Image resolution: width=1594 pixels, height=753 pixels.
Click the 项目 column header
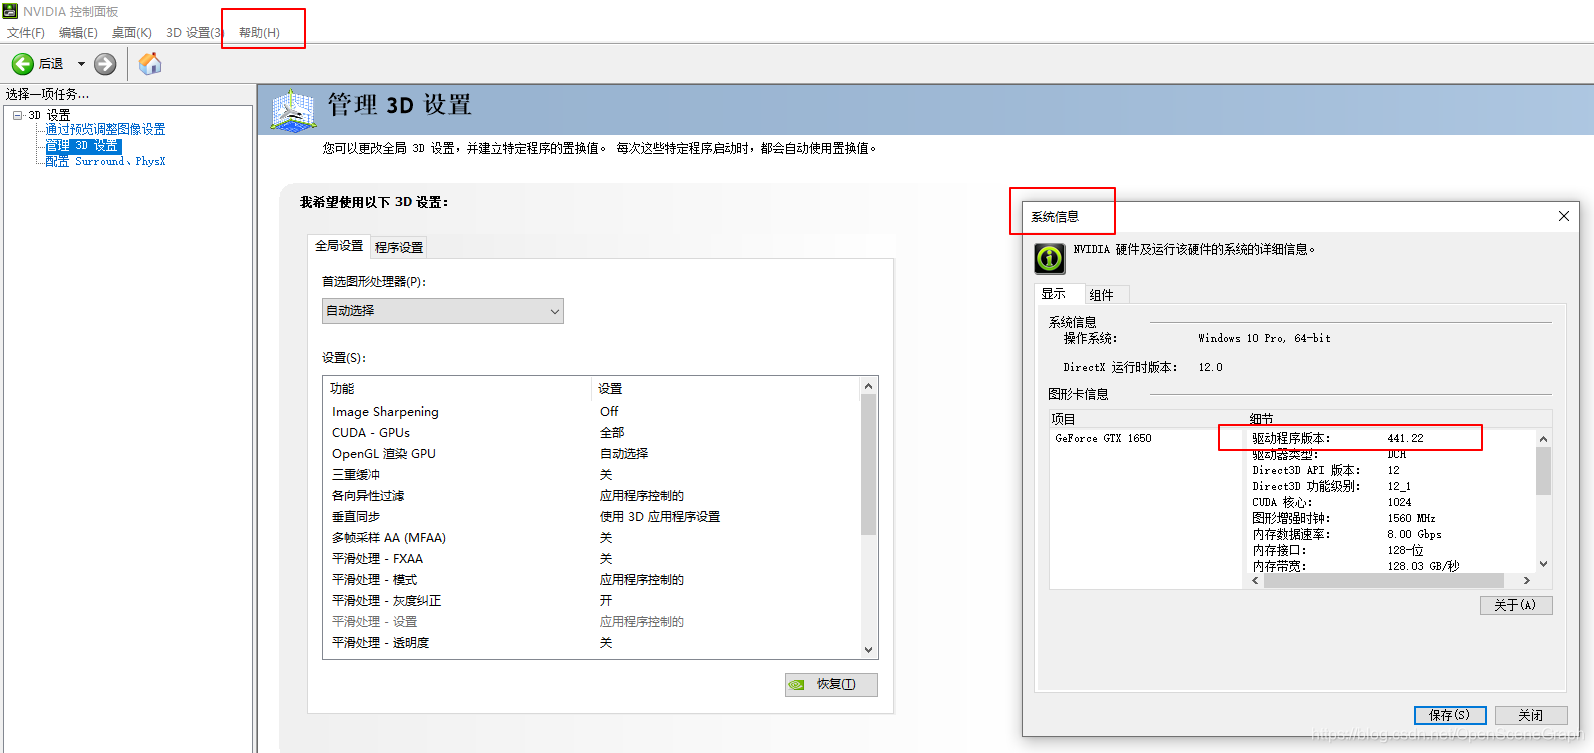coord(1148,419)
